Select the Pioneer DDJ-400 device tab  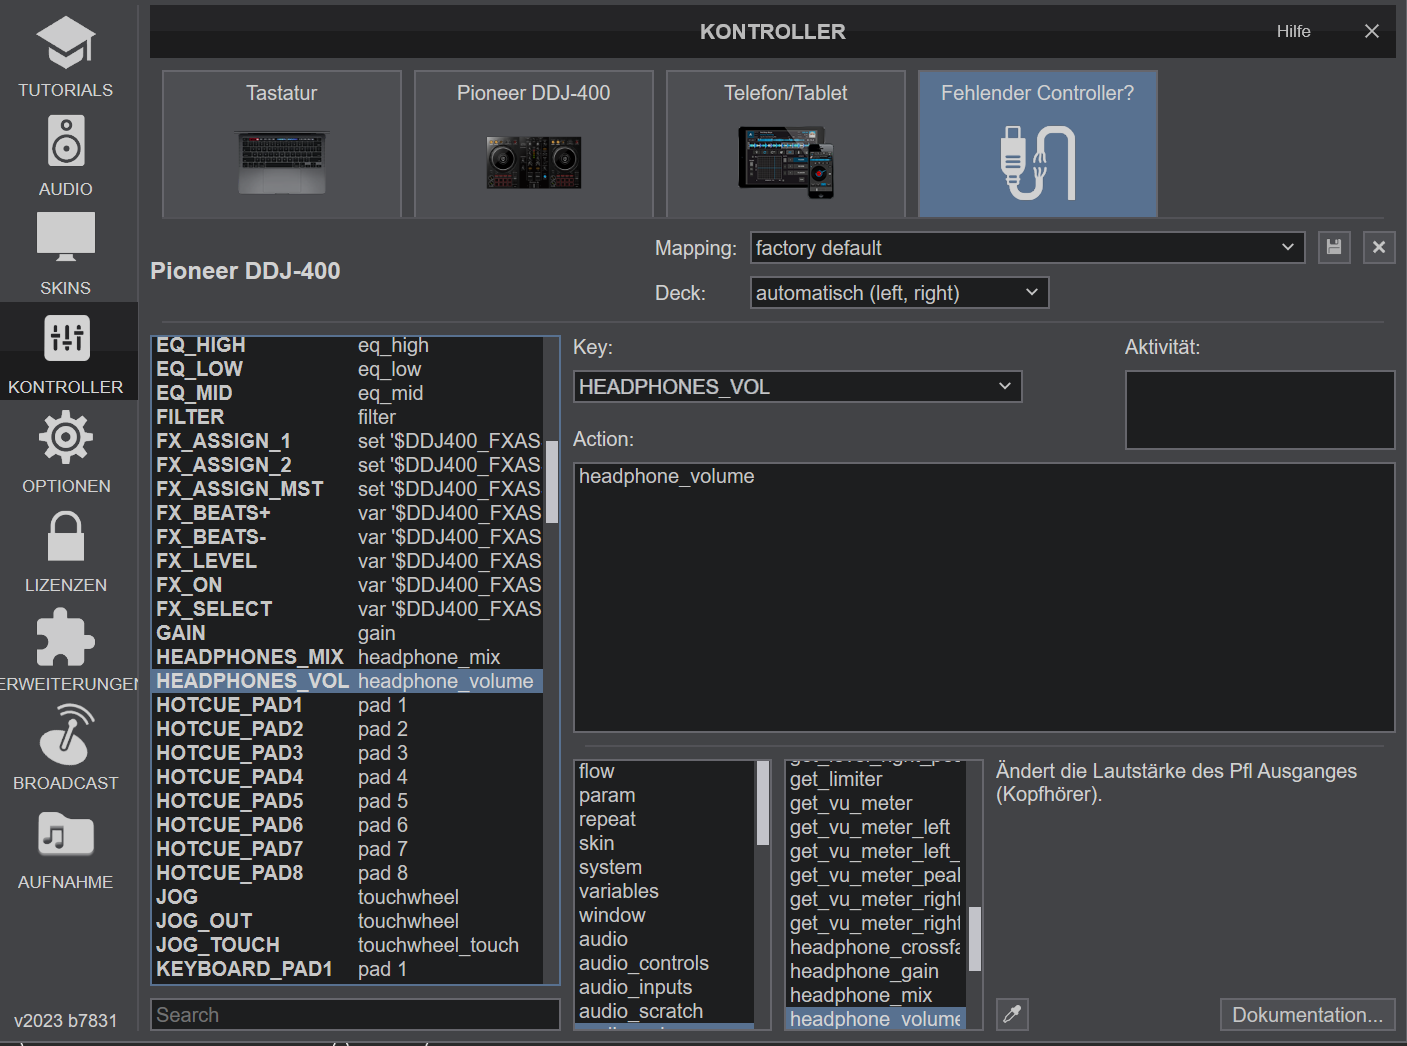click(x=534, y=144)
